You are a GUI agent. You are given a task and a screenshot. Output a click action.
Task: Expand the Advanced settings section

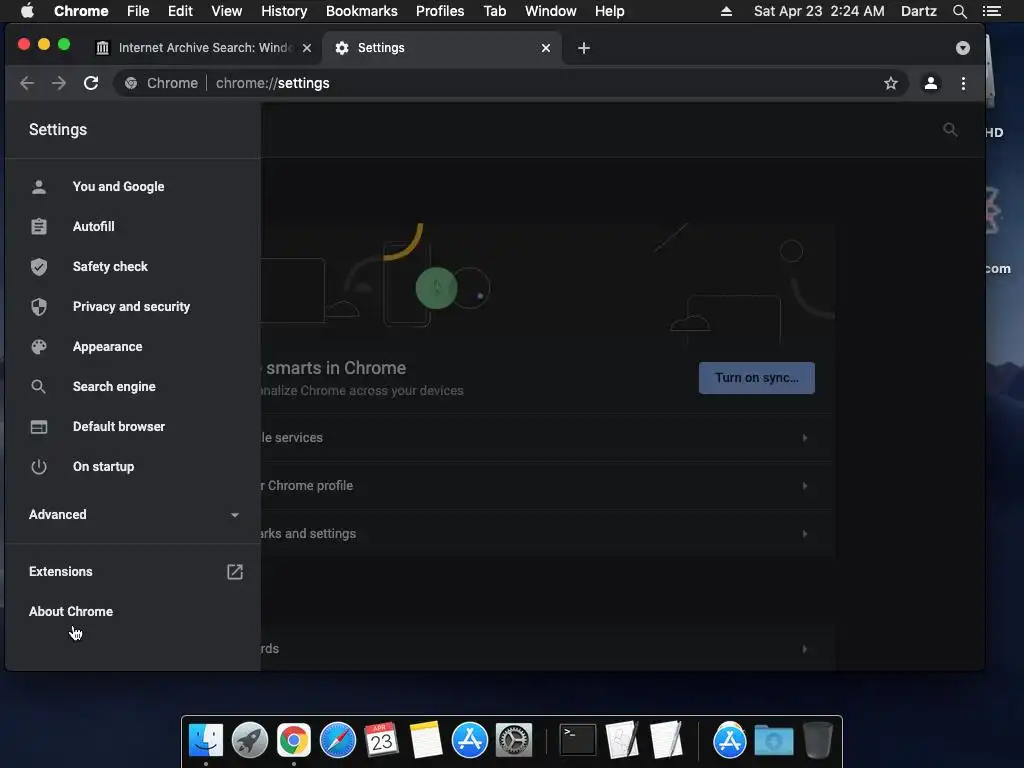(133, 515)
